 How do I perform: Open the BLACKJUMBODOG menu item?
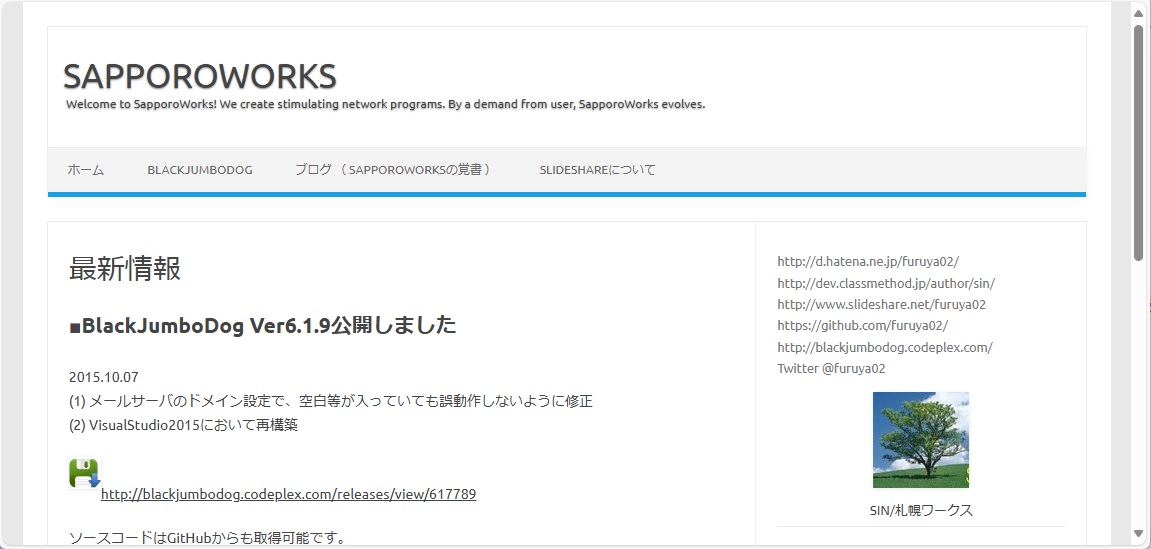click(x=200, y=170)
